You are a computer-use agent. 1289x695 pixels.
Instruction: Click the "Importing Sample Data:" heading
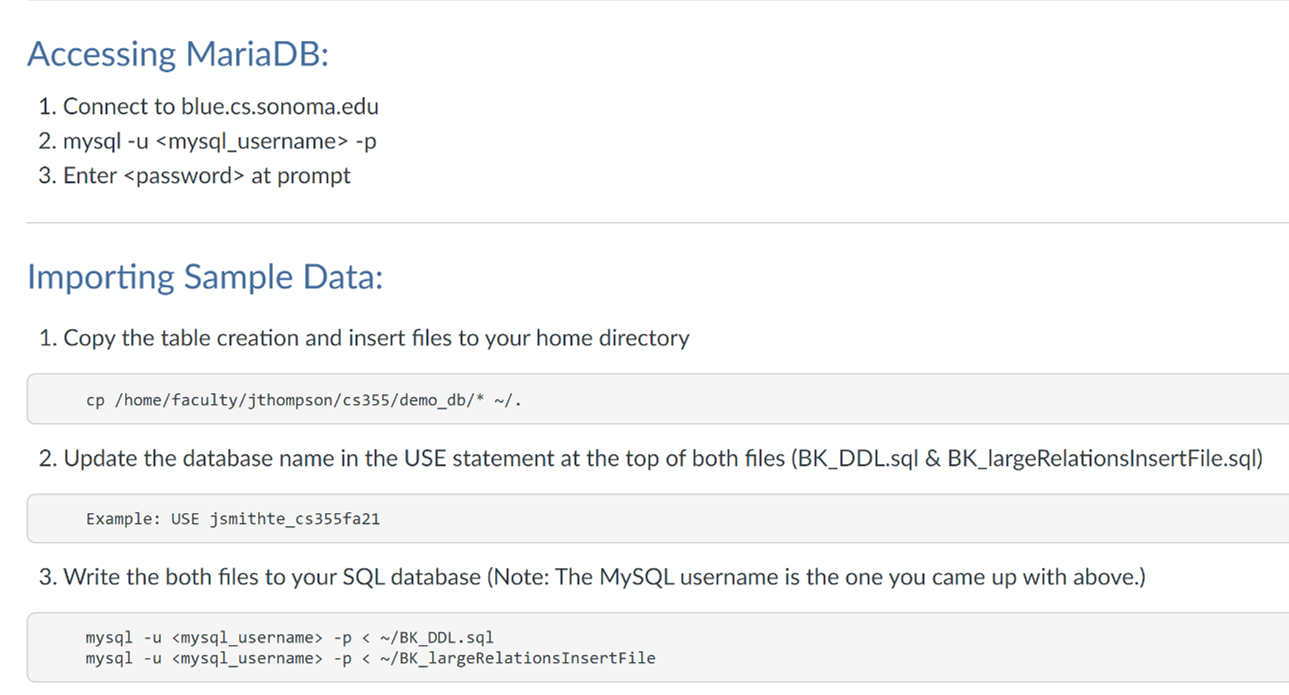coord(205,276)
